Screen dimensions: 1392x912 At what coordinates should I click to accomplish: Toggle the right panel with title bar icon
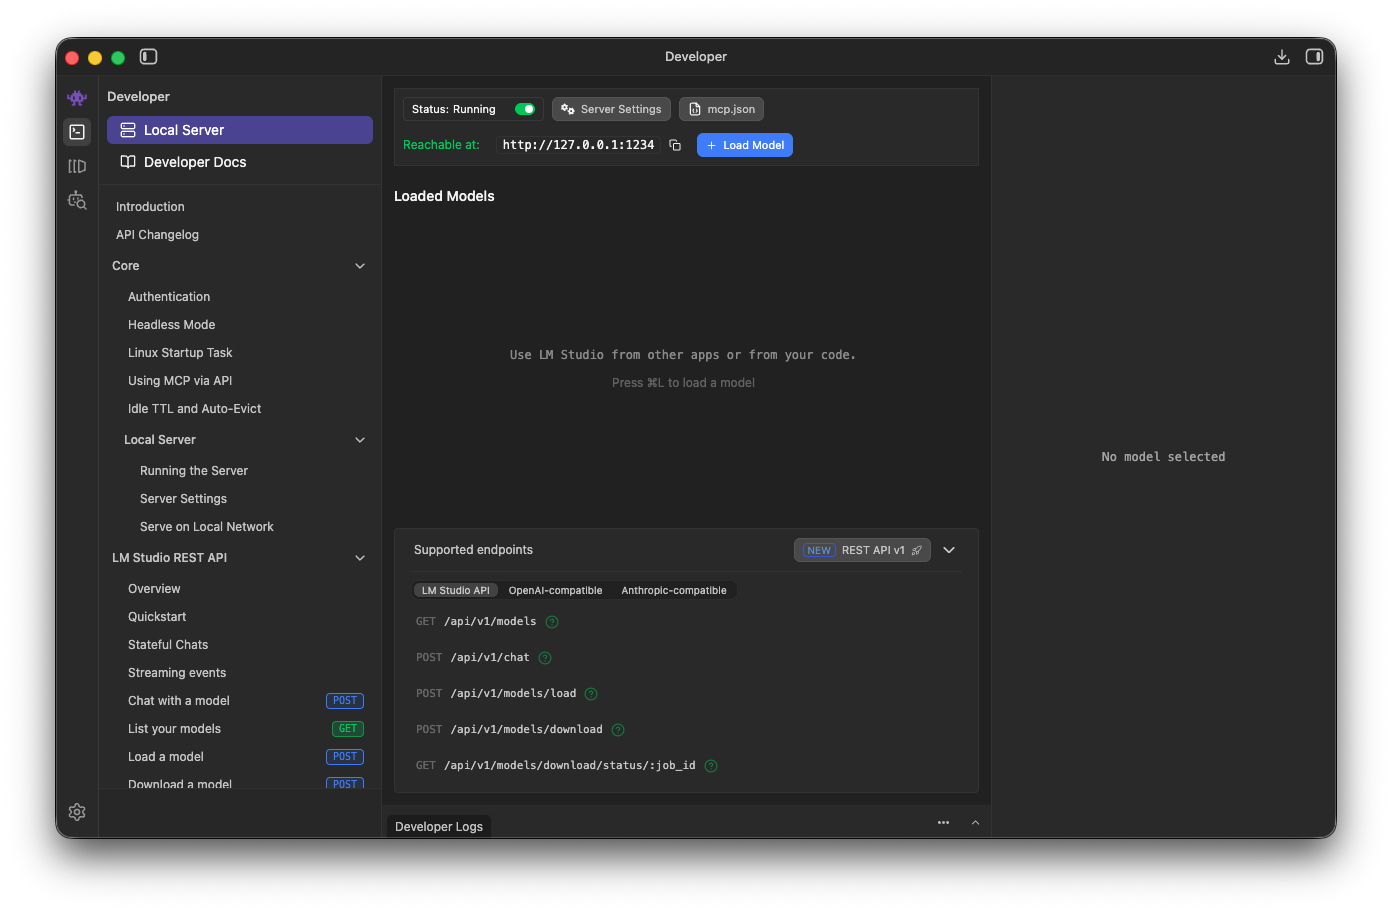coord(1314,57)
